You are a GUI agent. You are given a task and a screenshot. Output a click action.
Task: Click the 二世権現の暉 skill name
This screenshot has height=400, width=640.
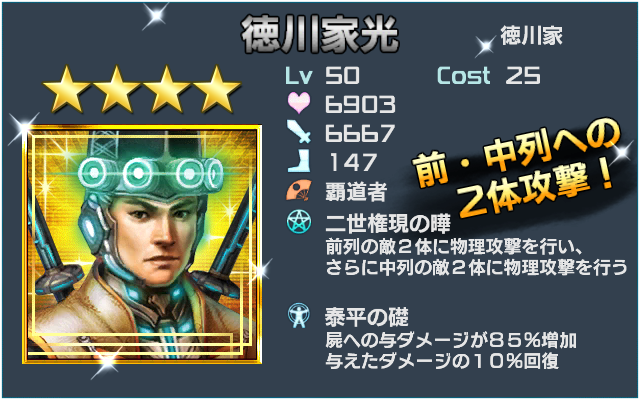pyautogui.click(x=388, y=223)
